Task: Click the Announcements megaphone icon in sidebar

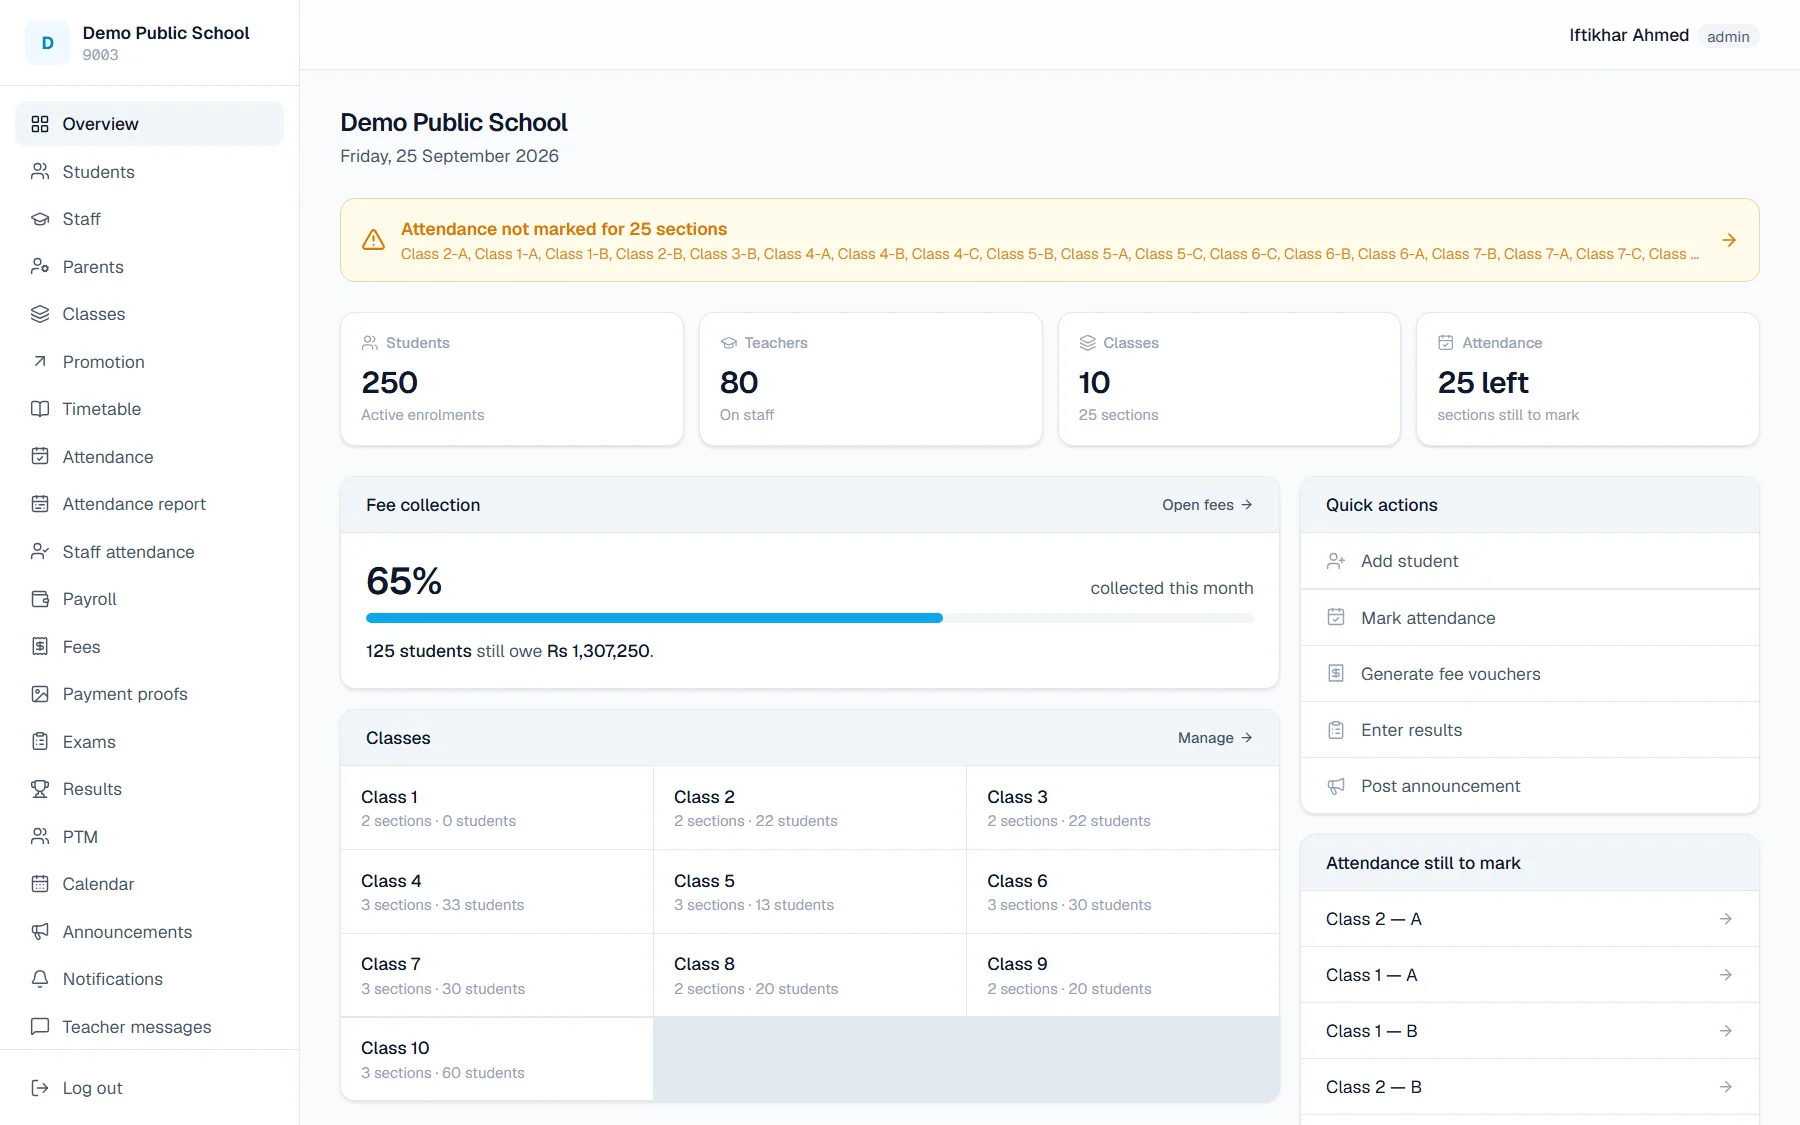Action: tap(40, 932)
